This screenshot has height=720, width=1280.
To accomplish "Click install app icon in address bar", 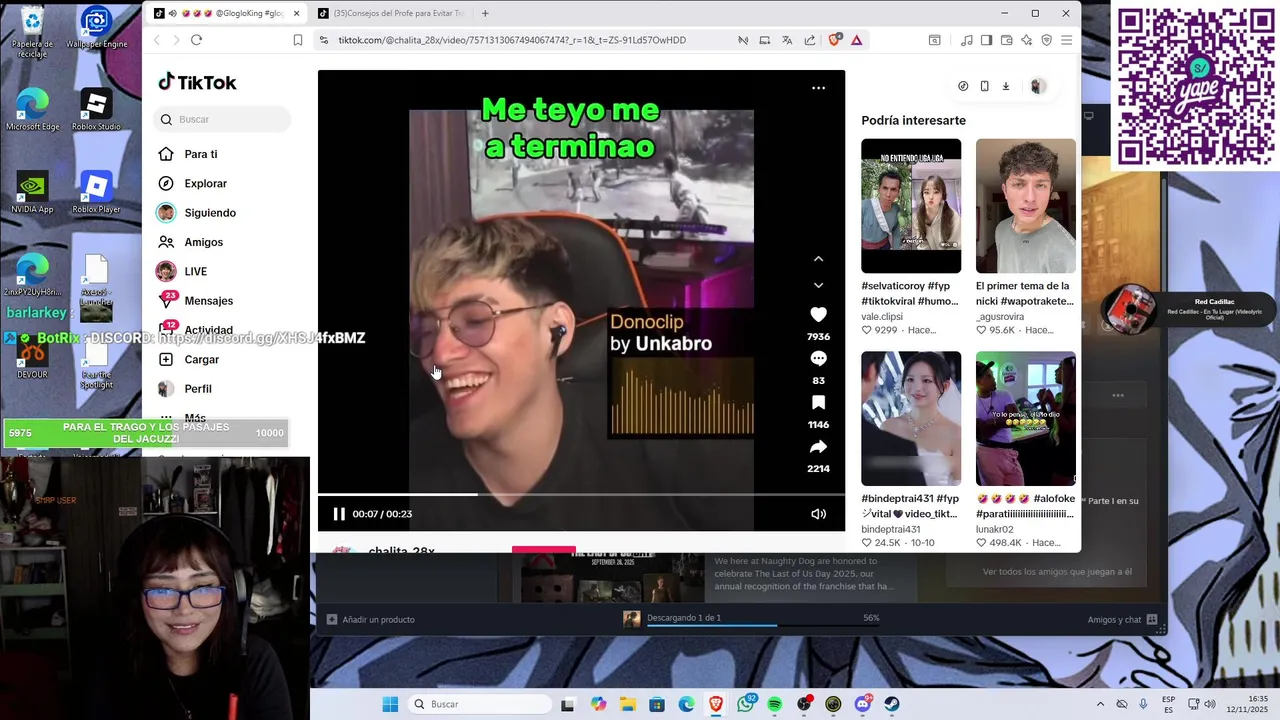I will (x=765, y=40).
